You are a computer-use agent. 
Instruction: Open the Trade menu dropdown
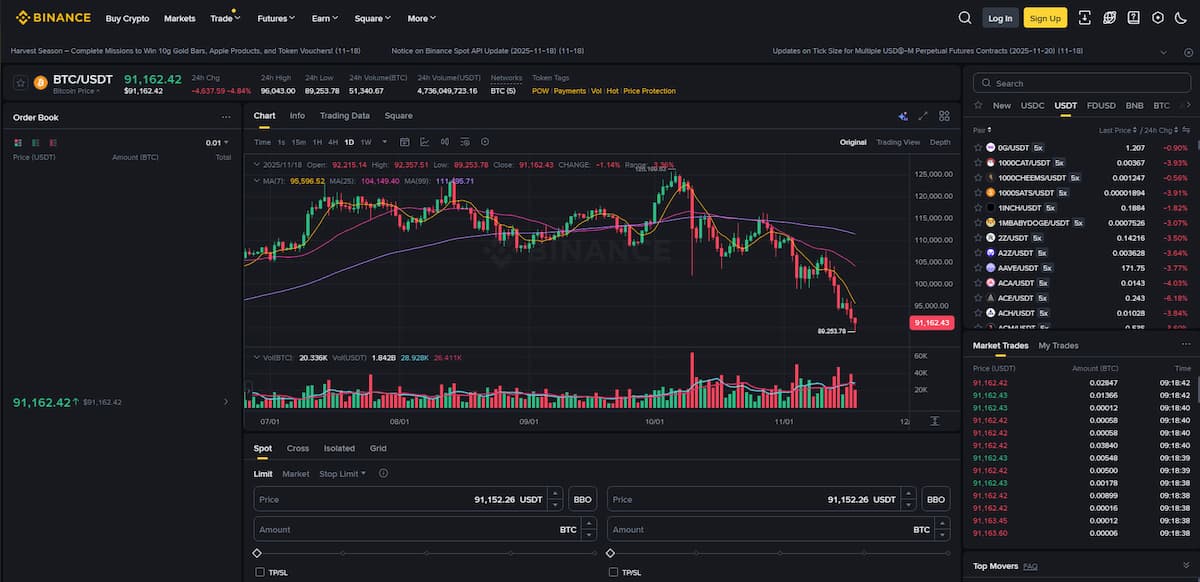coord(225,18)
